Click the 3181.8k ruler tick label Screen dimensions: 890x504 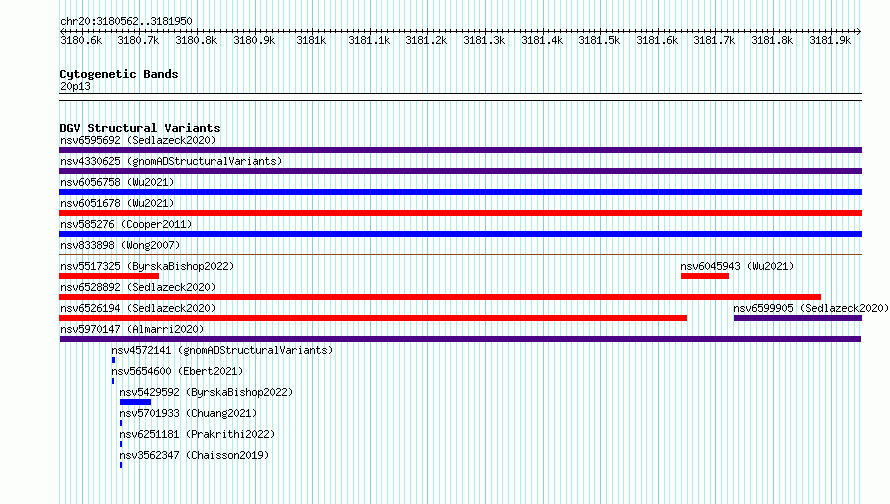[x=773, y=40]
